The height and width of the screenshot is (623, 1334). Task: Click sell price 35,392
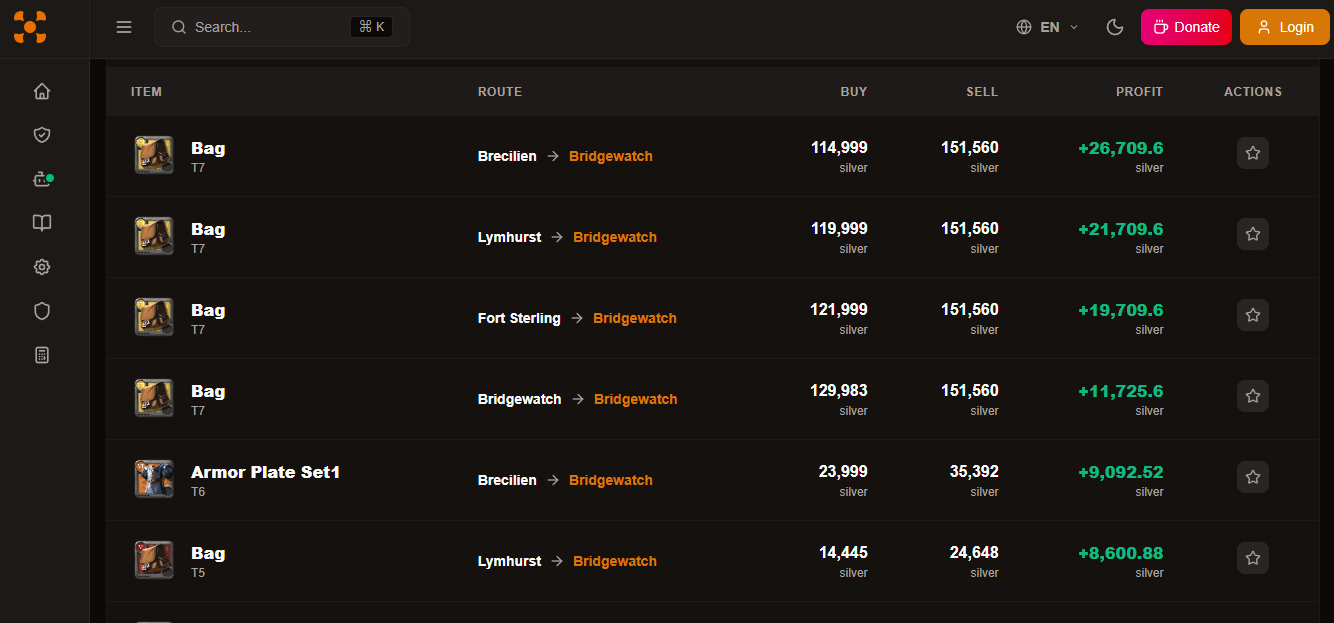tap(974, 472)
